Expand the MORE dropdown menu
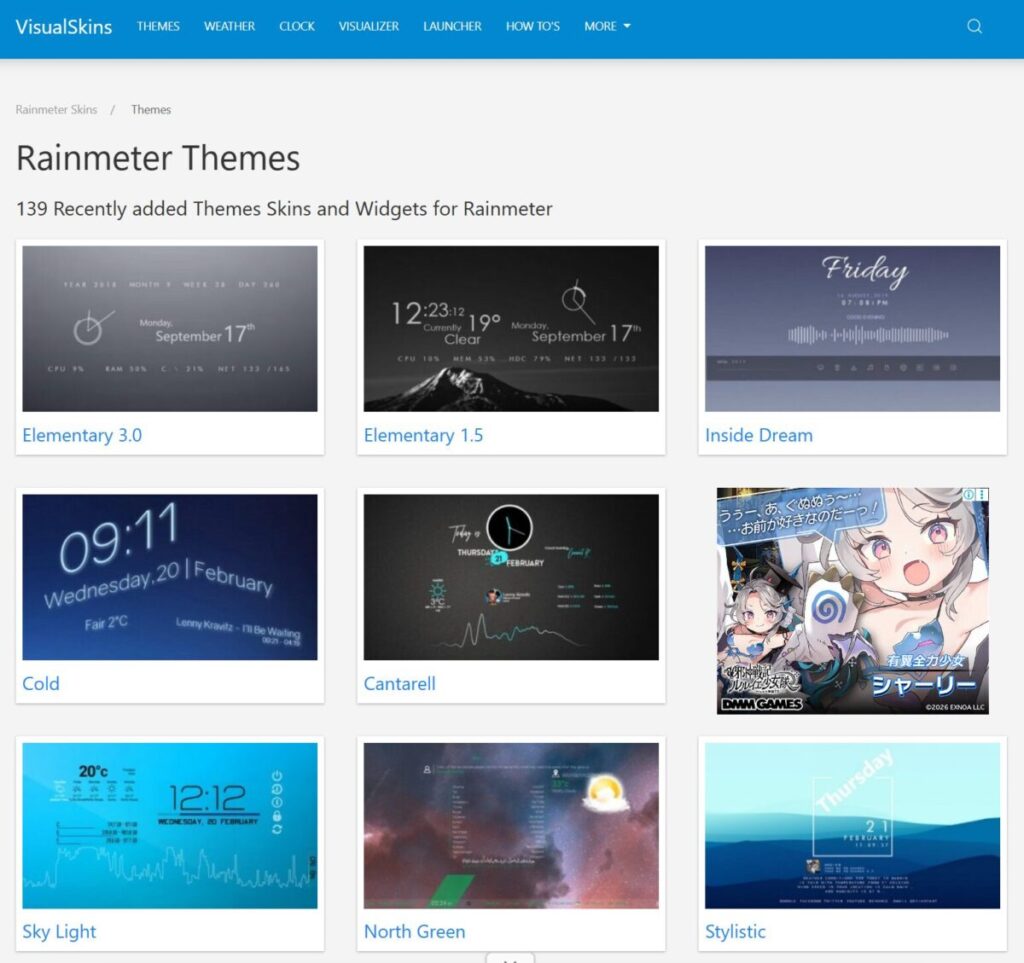Viewport: 1024px width, 963px height. pos(607,26)
